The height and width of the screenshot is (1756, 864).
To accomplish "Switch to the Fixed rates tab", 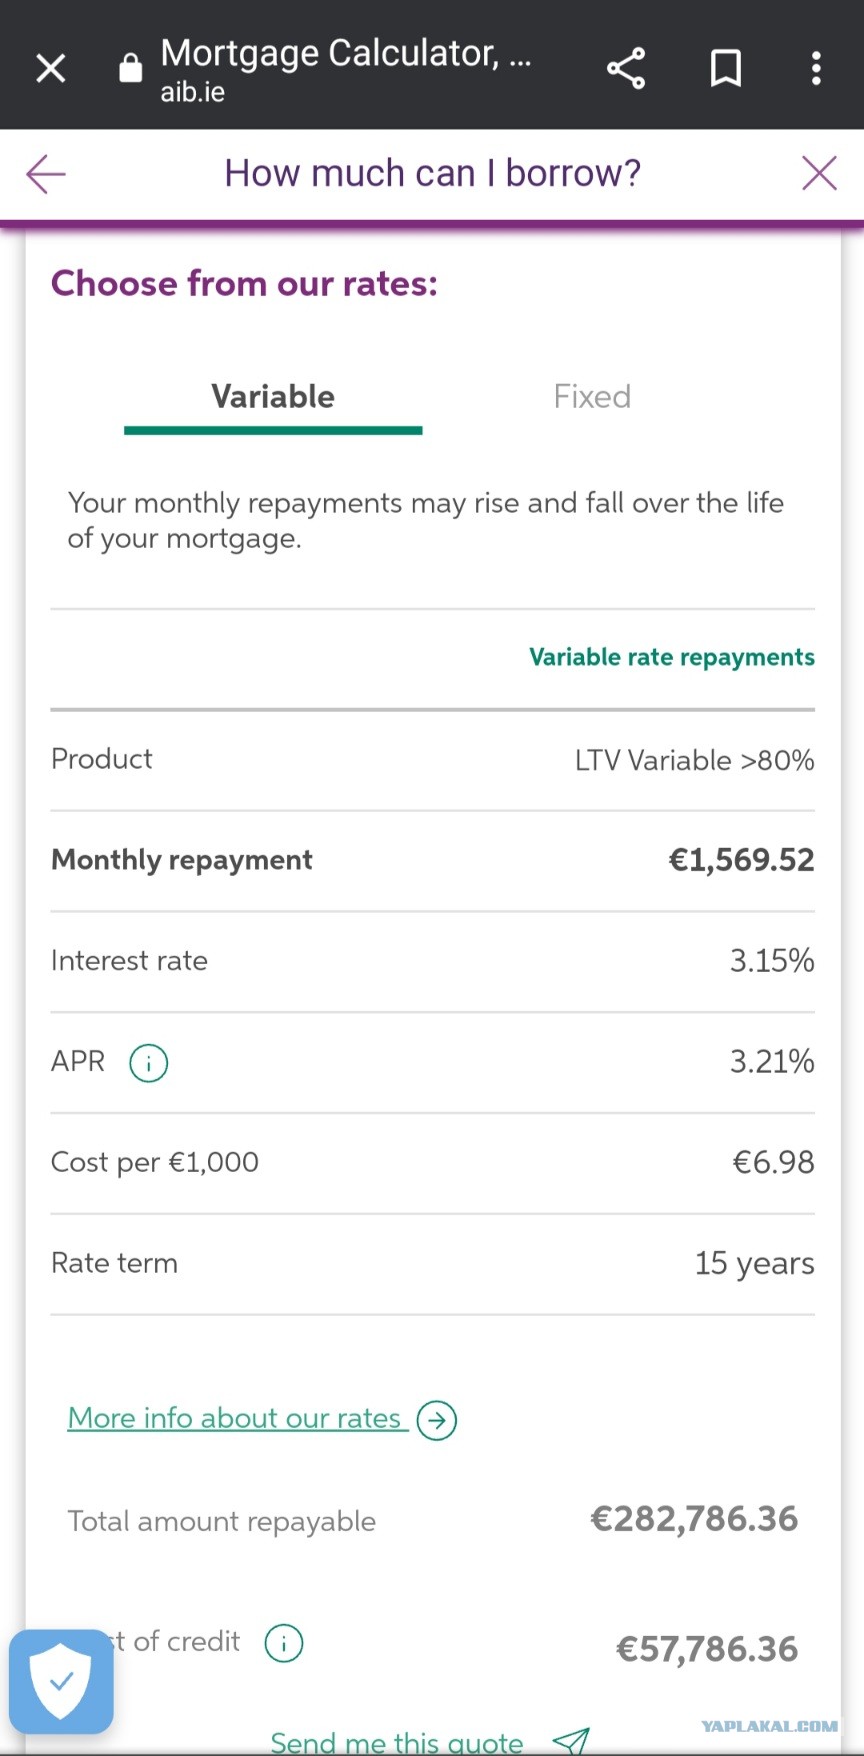I will coord(592,397).
